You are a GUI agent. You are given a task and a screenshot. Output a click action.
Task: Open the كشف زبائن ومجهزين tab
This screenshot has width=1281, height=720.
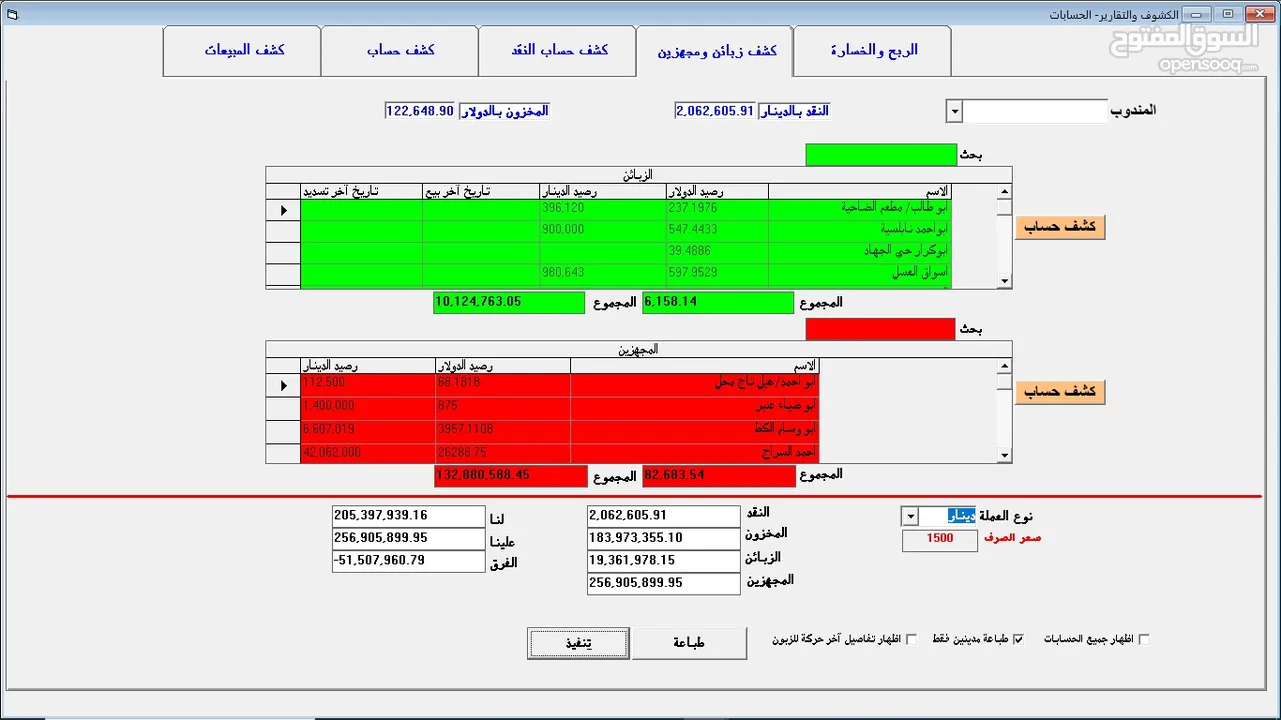click(715, 51)
